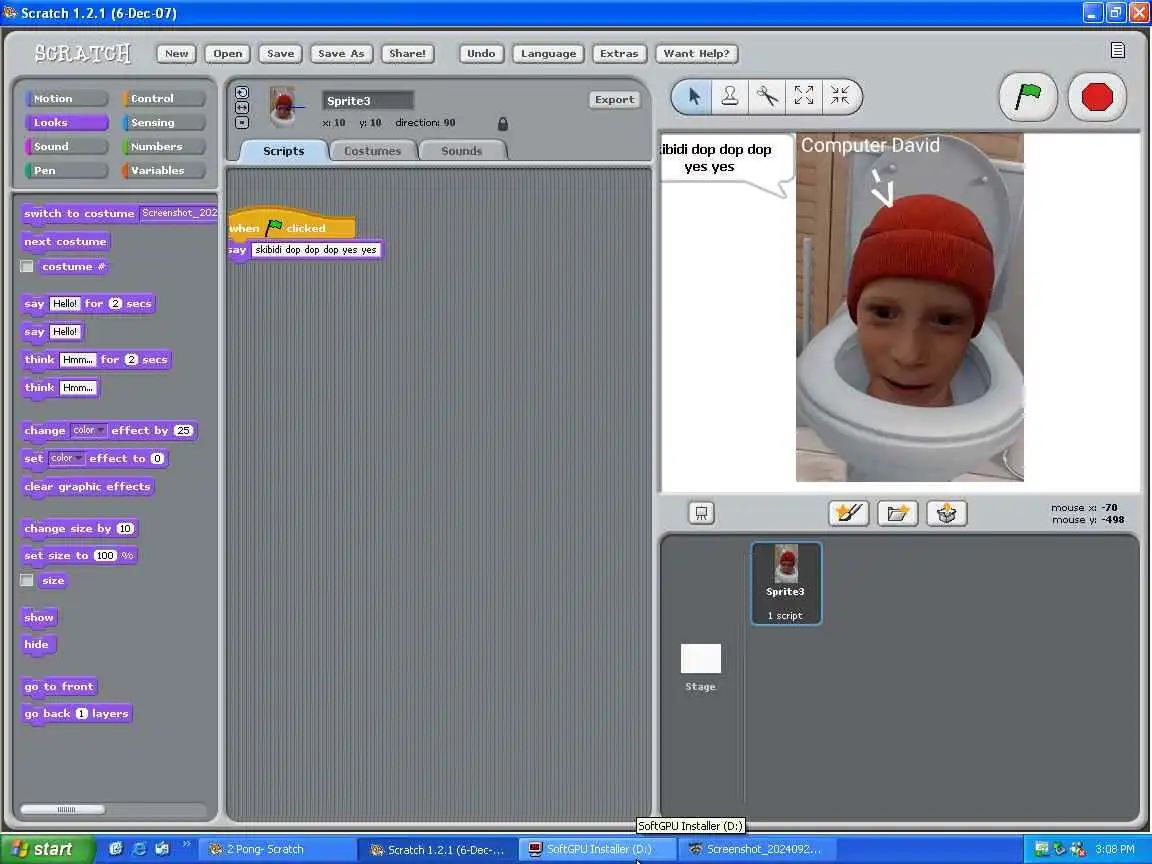The image size is (1152, 864).
Task: Get a surprise sprite
Action: click(946, 513)
